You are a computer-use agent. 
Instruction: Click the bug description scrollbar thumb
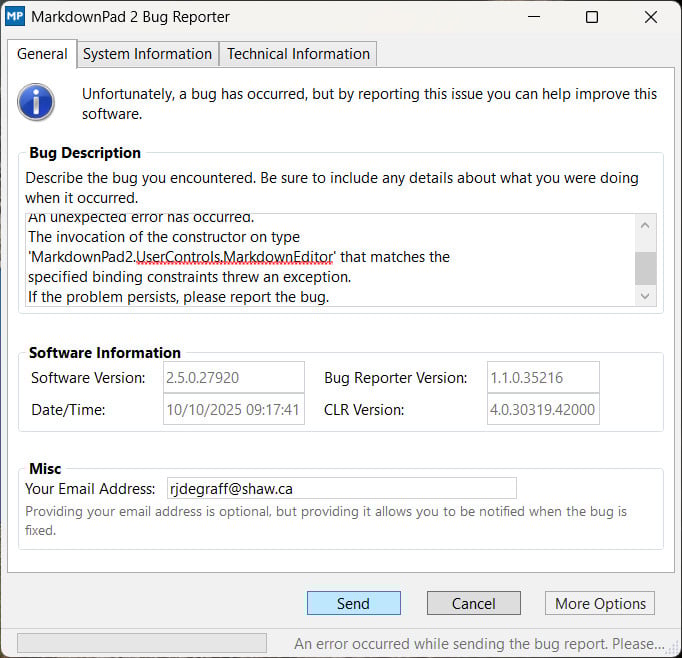point(646,268)
